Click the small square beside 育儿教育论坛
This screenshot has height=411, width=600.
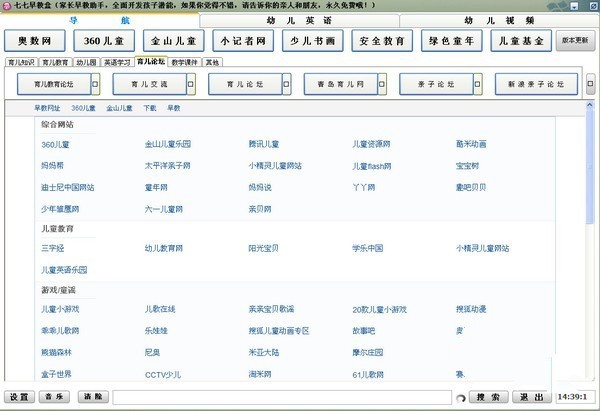[95, 84]
